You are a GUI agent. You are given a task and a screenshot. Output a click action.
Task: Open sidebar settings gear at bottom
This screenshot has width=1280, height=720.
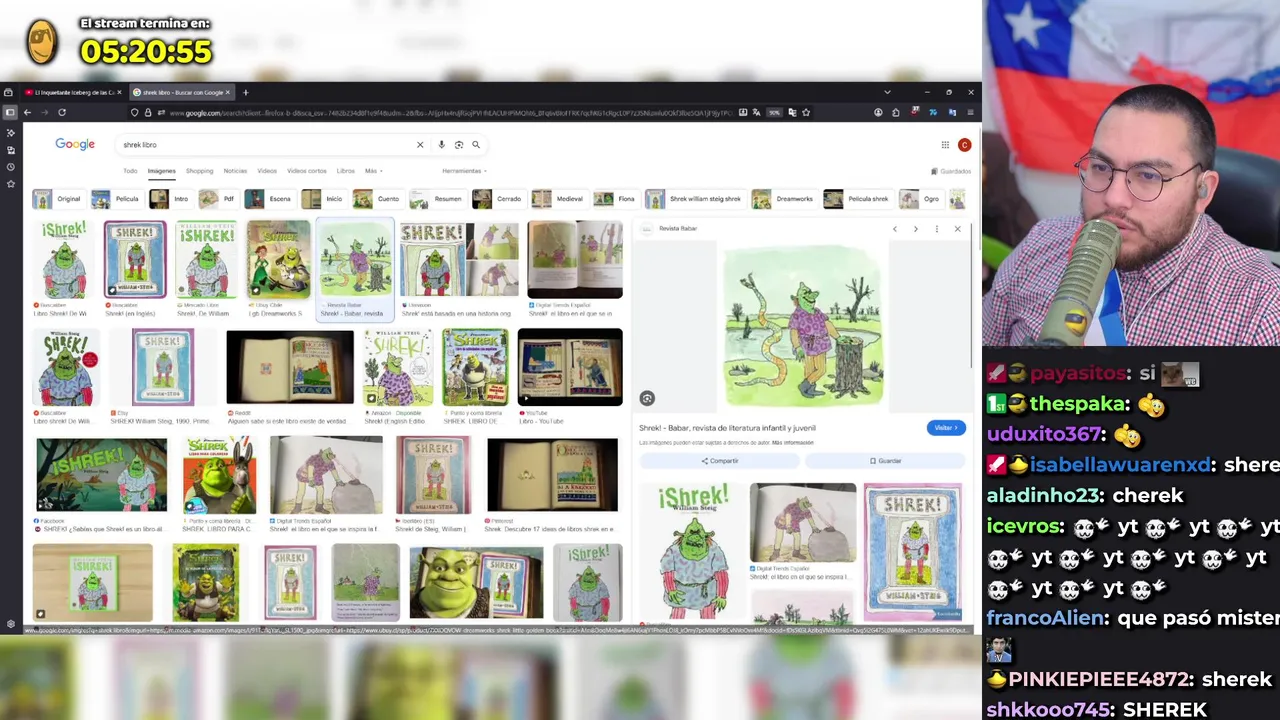[x=10, y=625]
